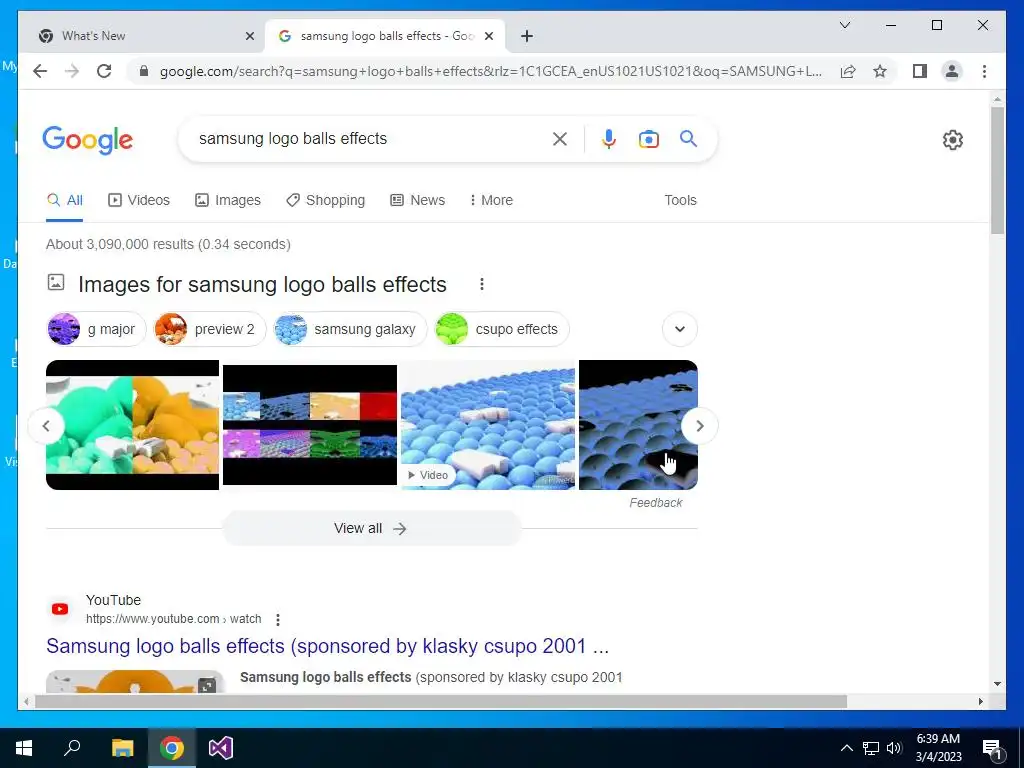
Task: Open Google quick settings gear
Action: pyautogui.click(x=953, y=140)
